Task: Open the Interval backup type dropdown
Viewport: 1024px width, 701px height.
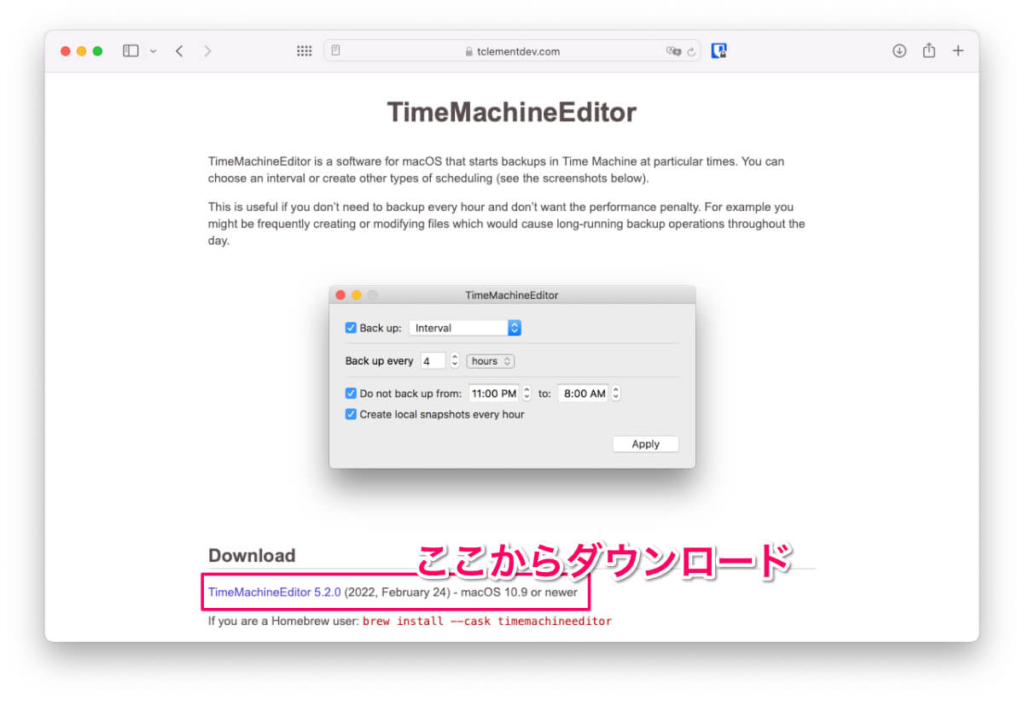Action: coord(465,328)
